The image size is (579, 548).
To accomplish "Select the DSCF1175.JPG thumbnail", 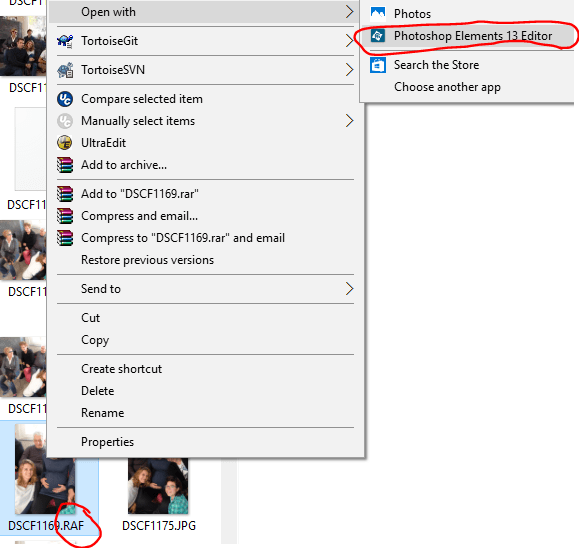I will [x=158, y=486].
